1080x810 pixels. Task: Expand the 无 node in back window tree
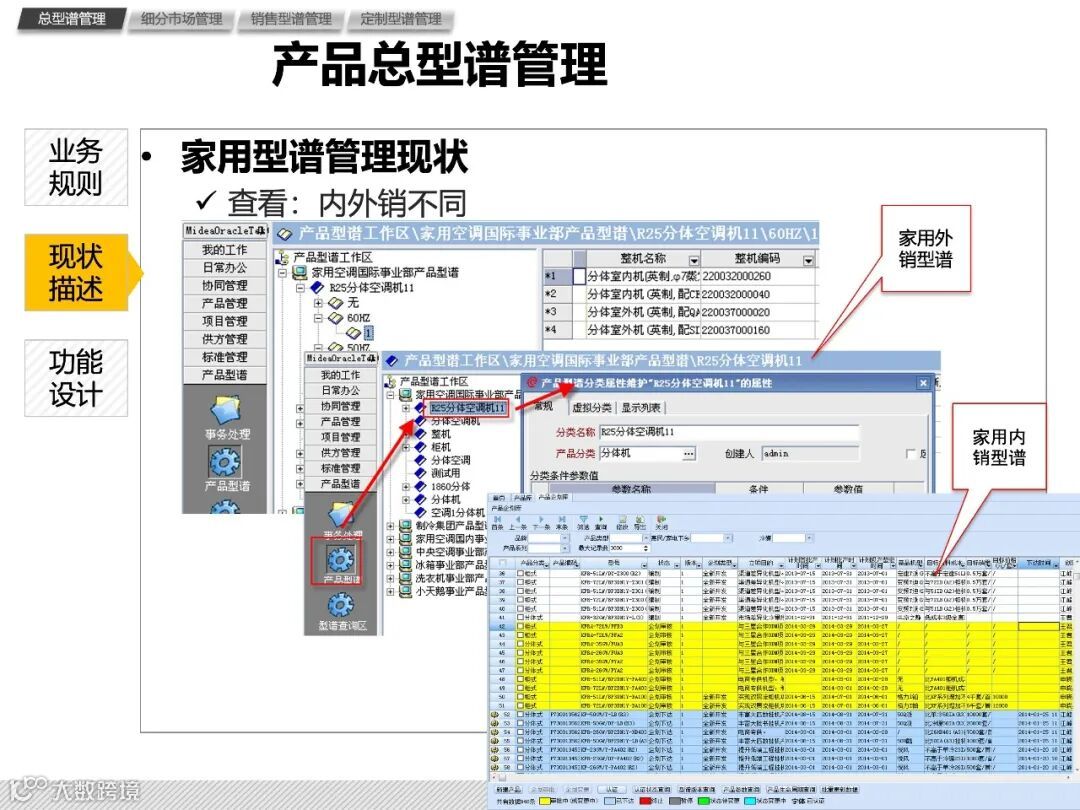[318, 303]
